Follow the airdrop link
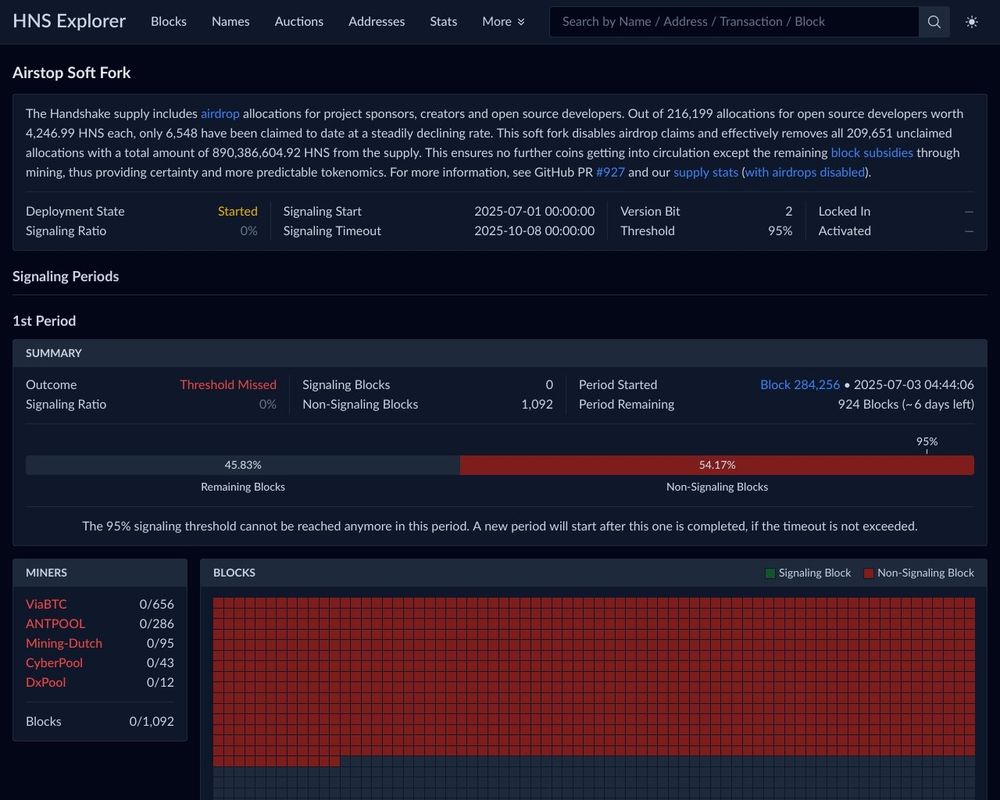 click(220, 114)
